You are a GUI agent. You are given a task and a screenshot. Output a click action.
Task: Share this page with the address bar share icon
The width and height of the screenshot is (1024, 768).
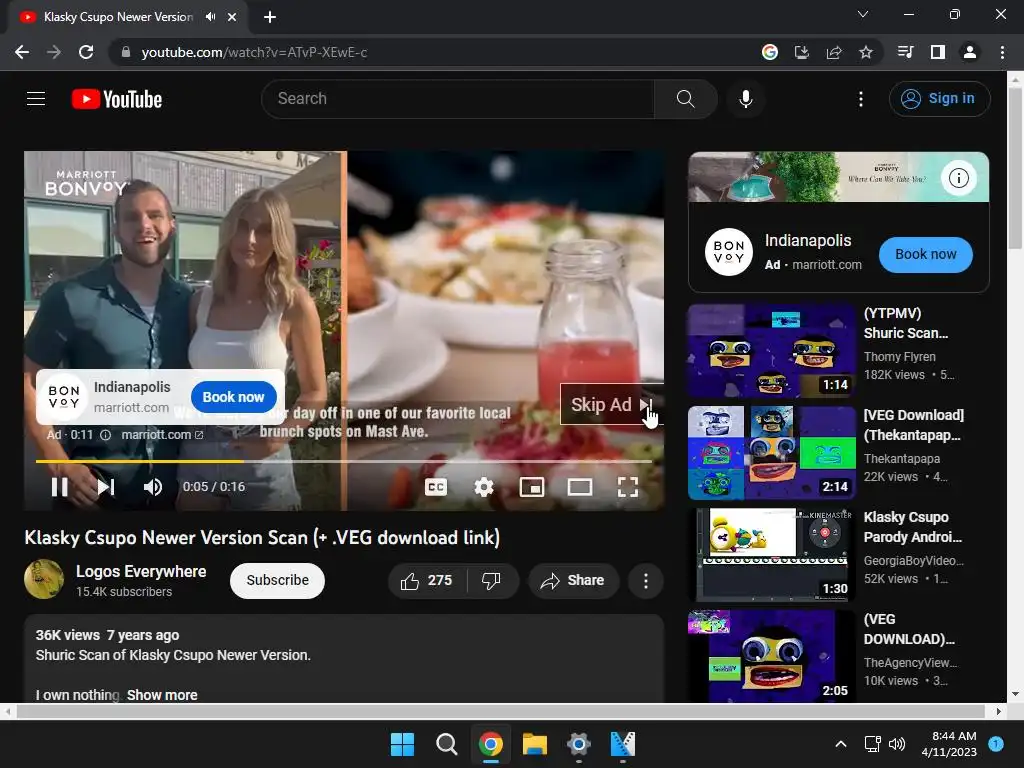(834, 52)
